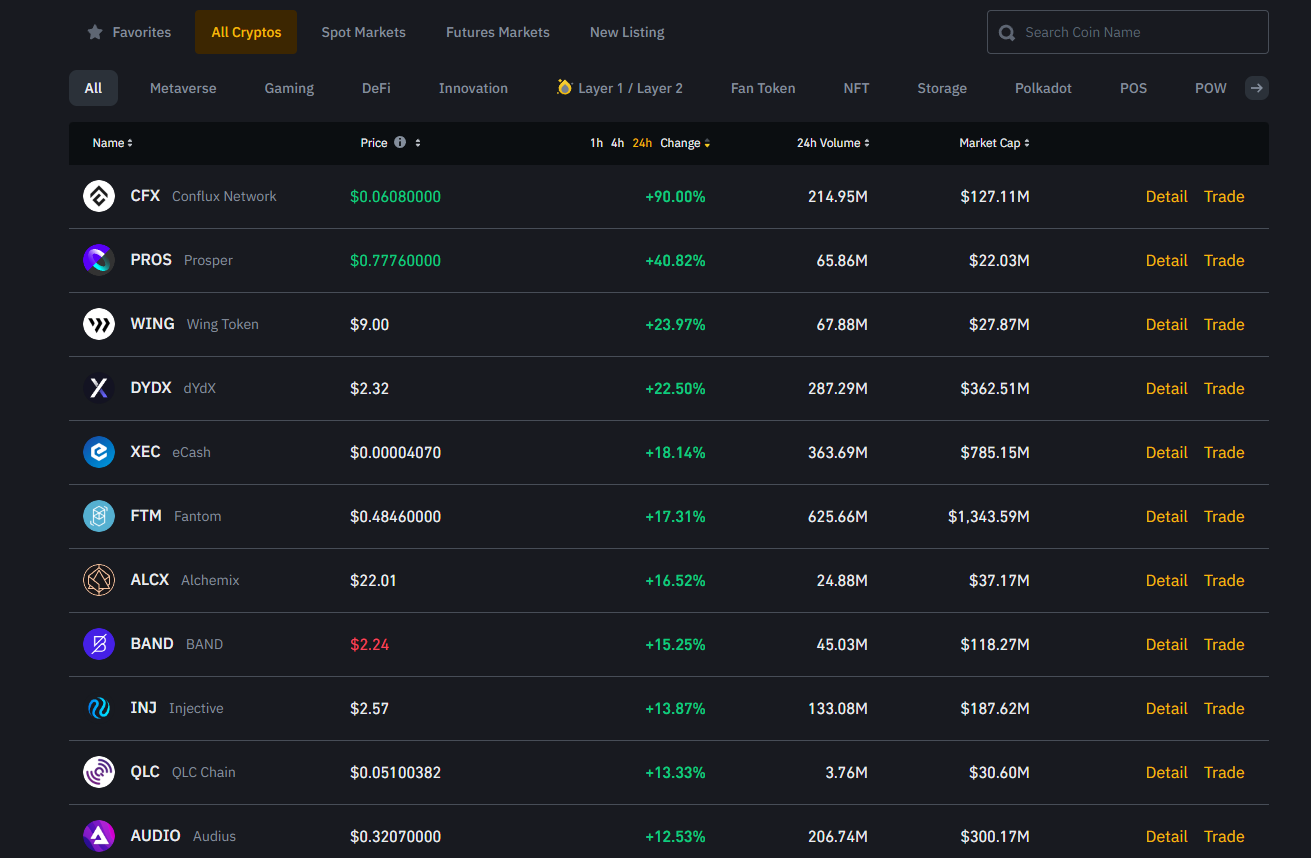Click the Audius AUDIO coin icon
The height and width of the screenshot is (858, 1311).
coord(99,836)
